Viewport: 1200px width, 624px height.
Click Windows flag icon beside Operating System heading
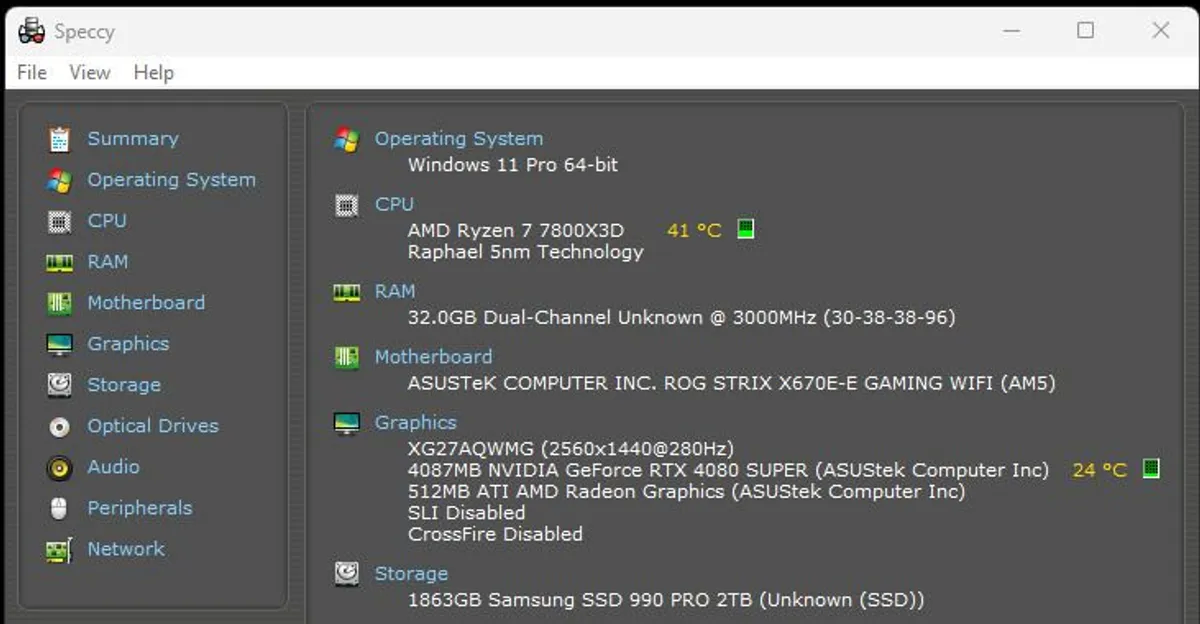pyautogui.click(x=346, y=139)
